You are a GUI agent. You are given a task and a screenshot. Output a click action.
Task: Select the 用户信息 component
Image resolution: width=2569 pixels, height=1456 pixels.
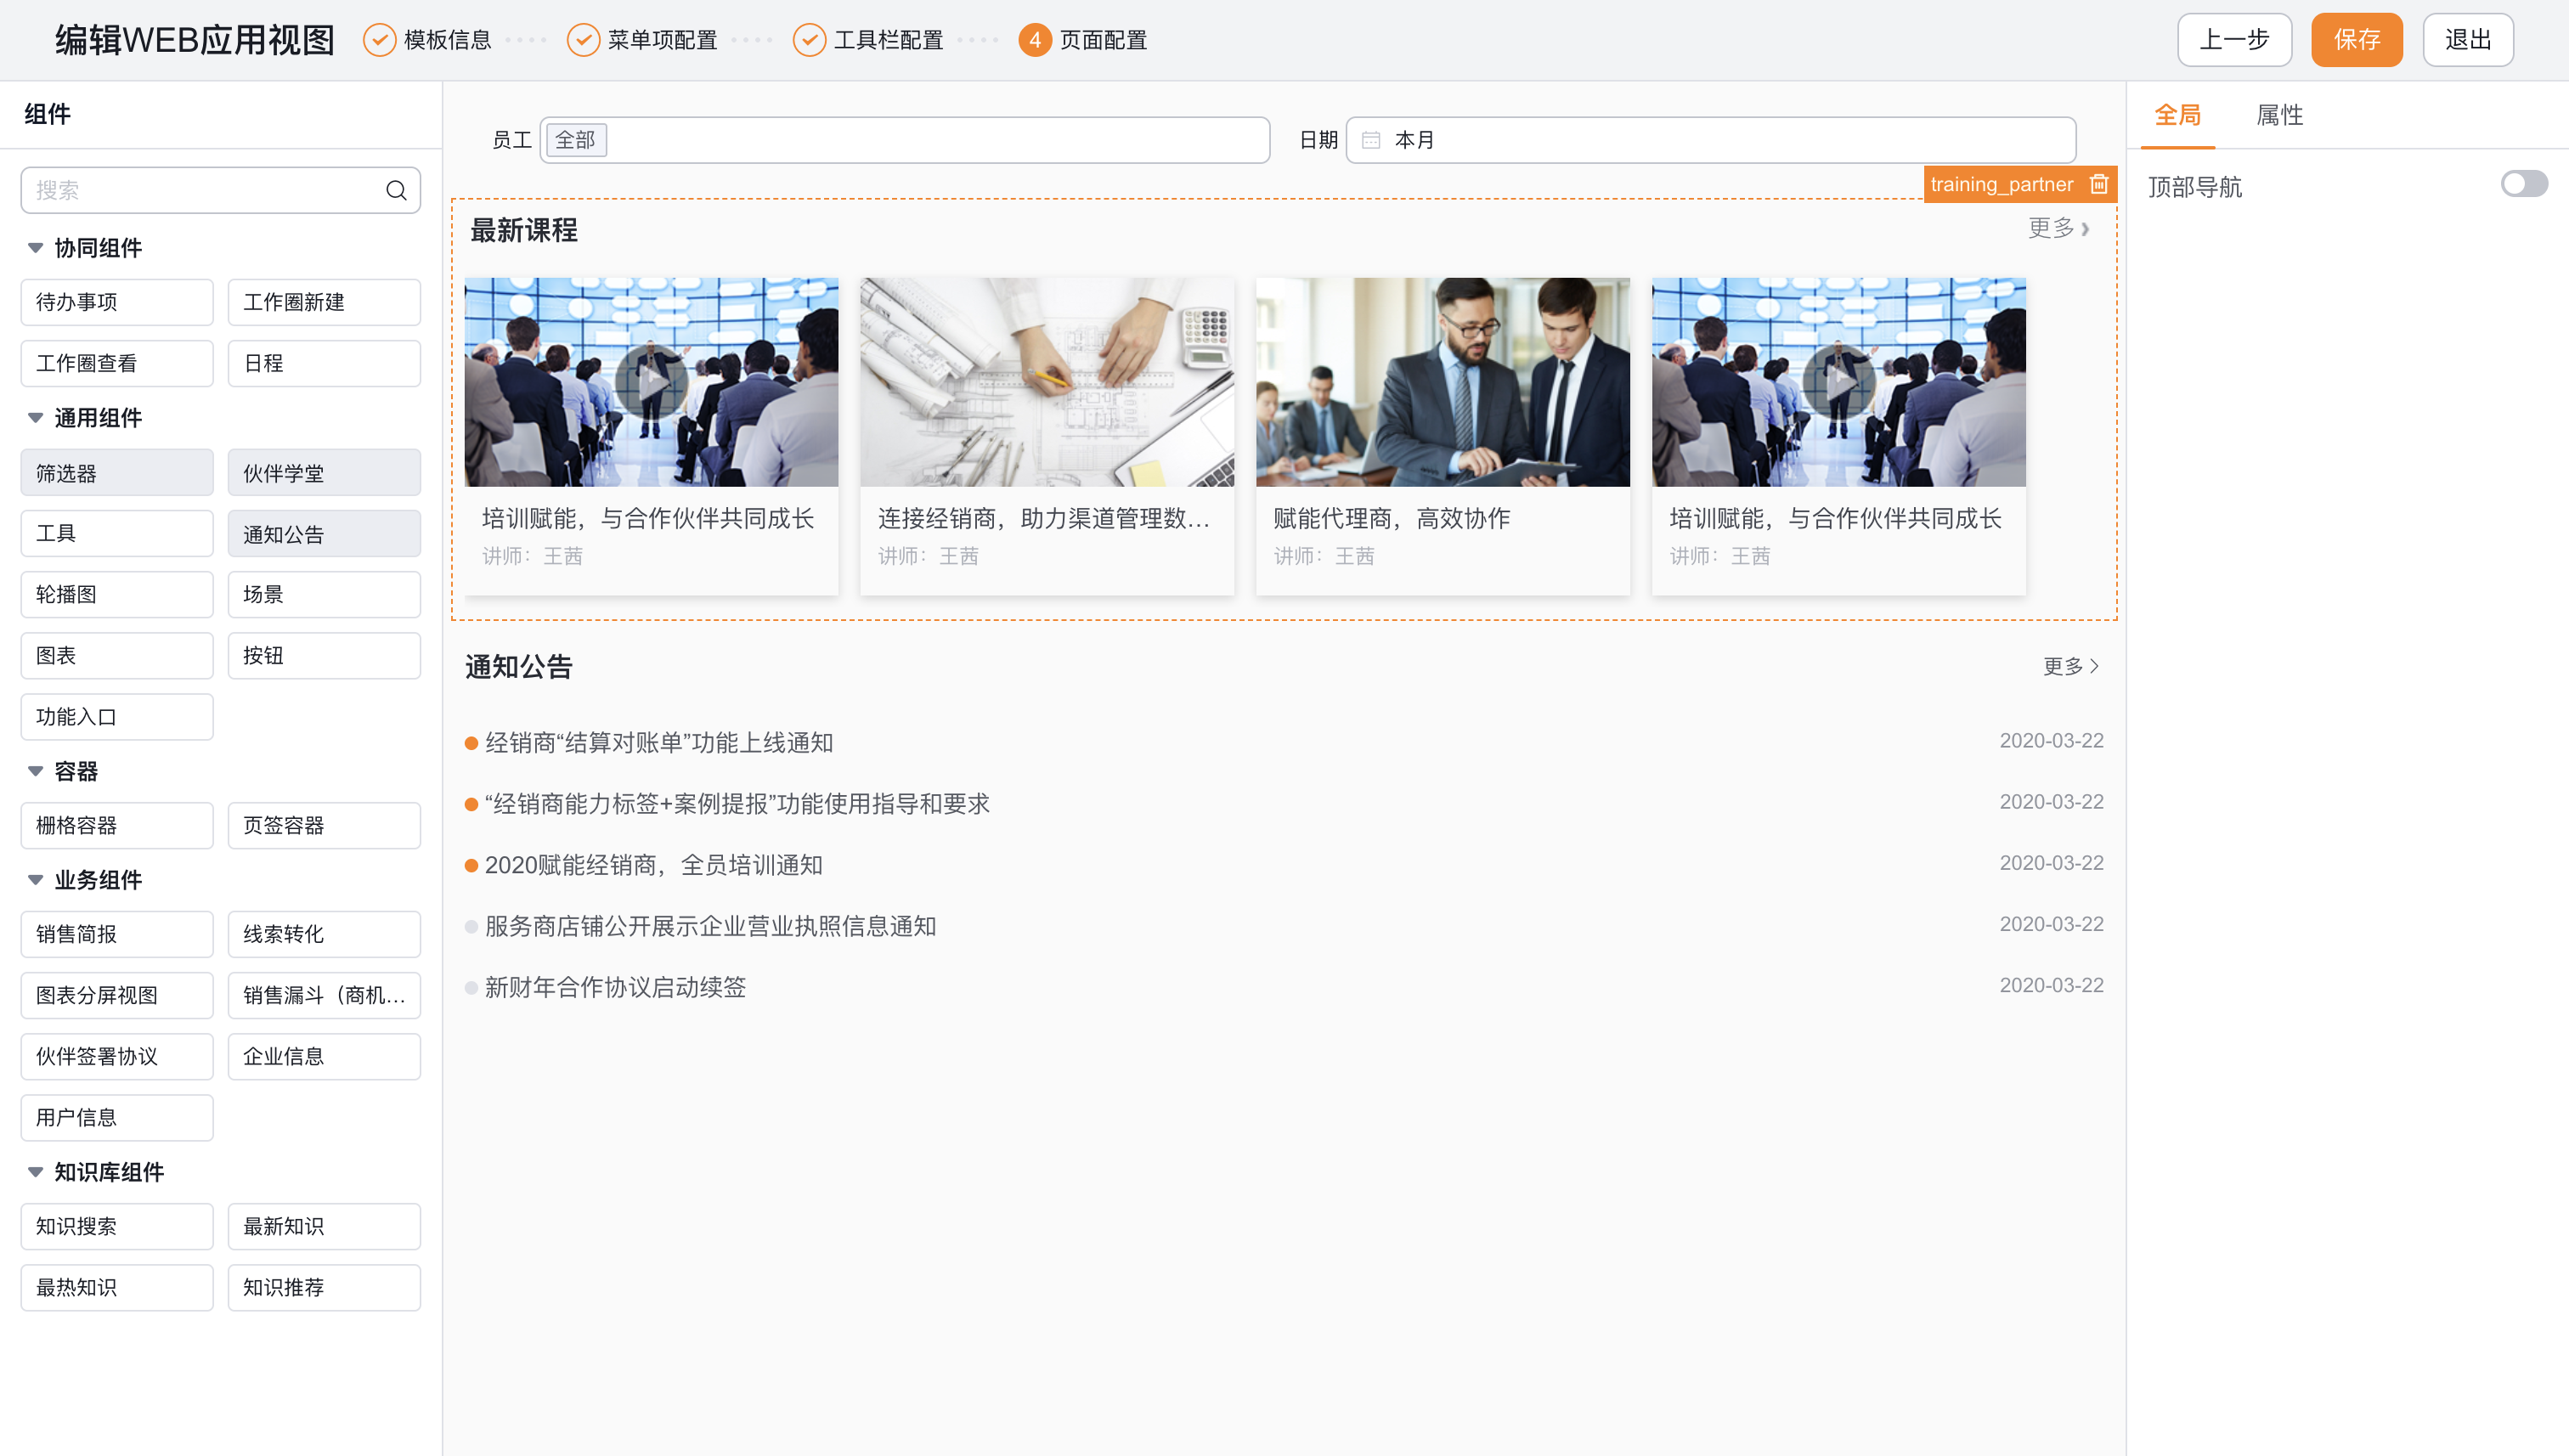pyautogui.click(x=117, y=1118)
